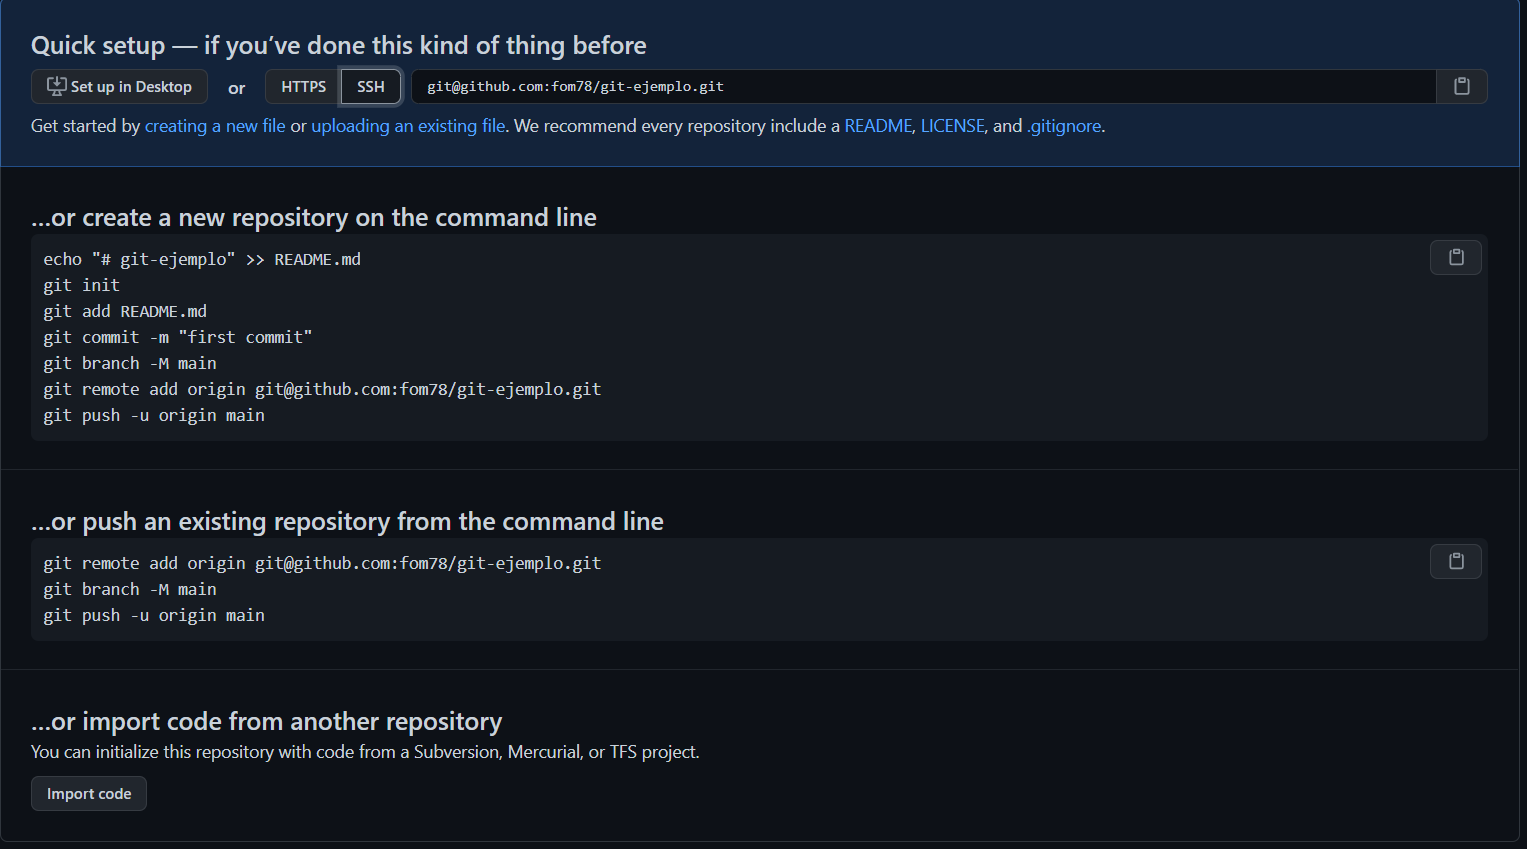Open the 'creating a new file' link
This screenshot has height=849, width=1527.
215,126
